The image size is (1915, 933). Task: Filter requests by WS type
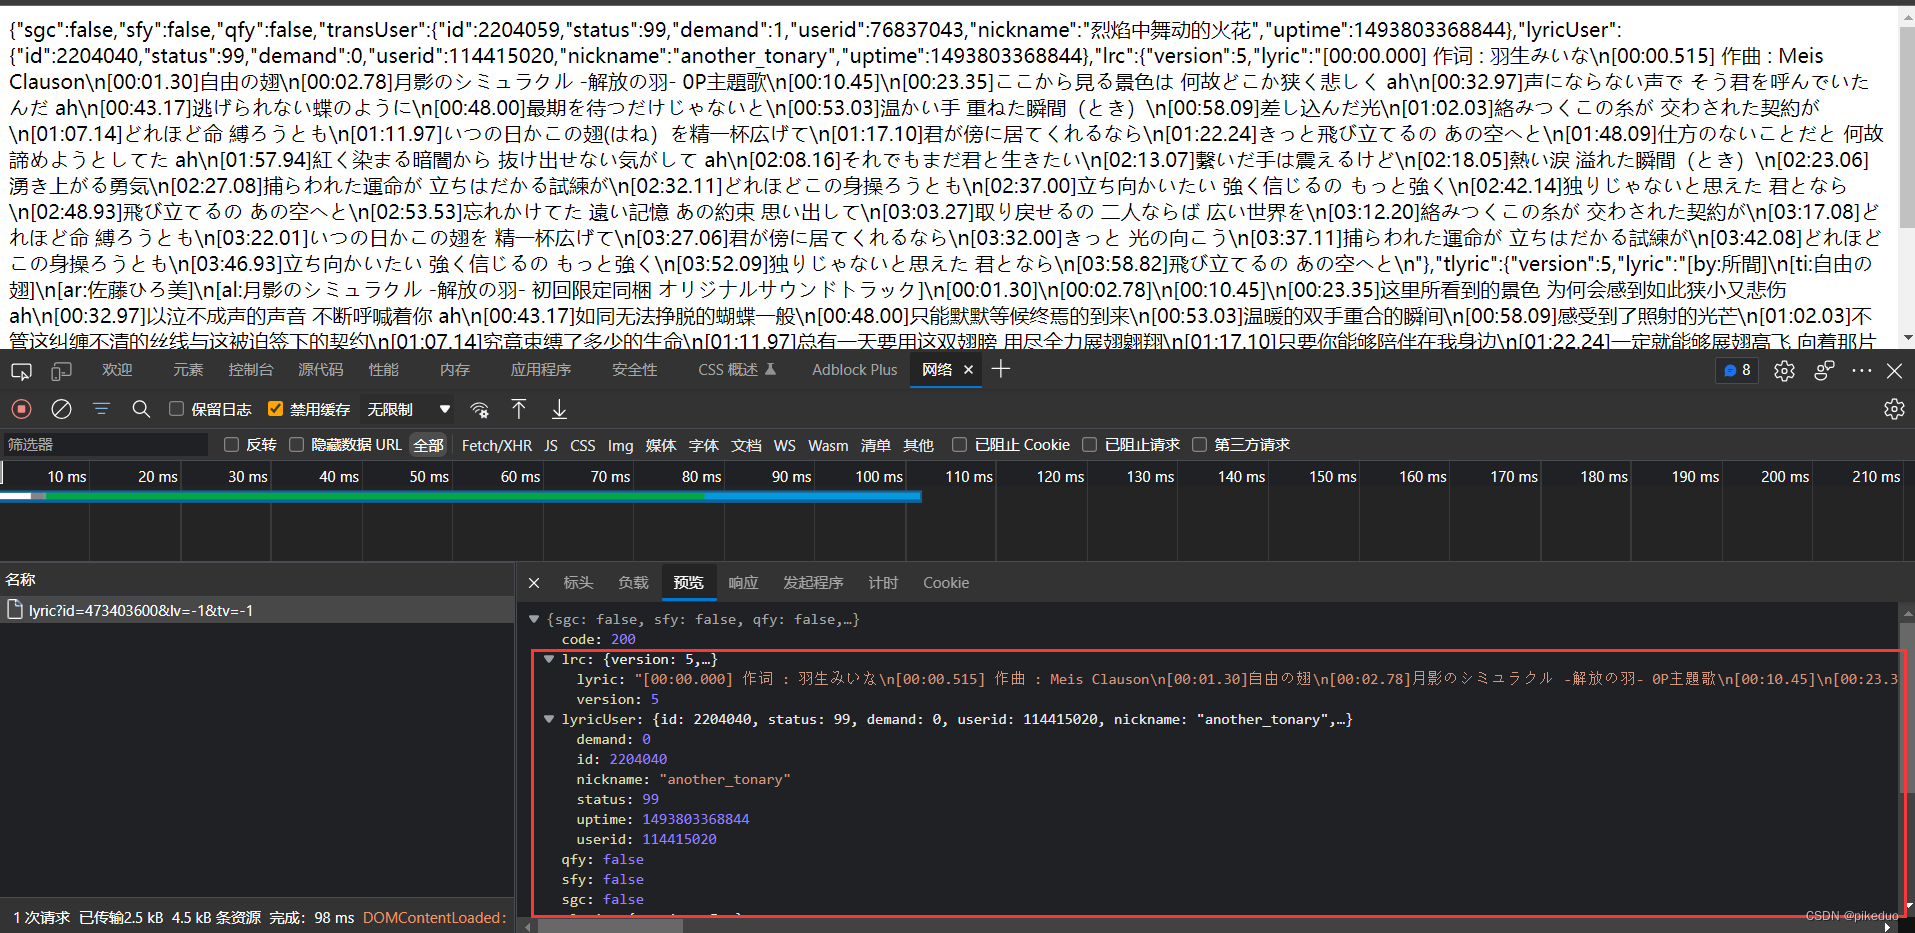click(785, 445)
